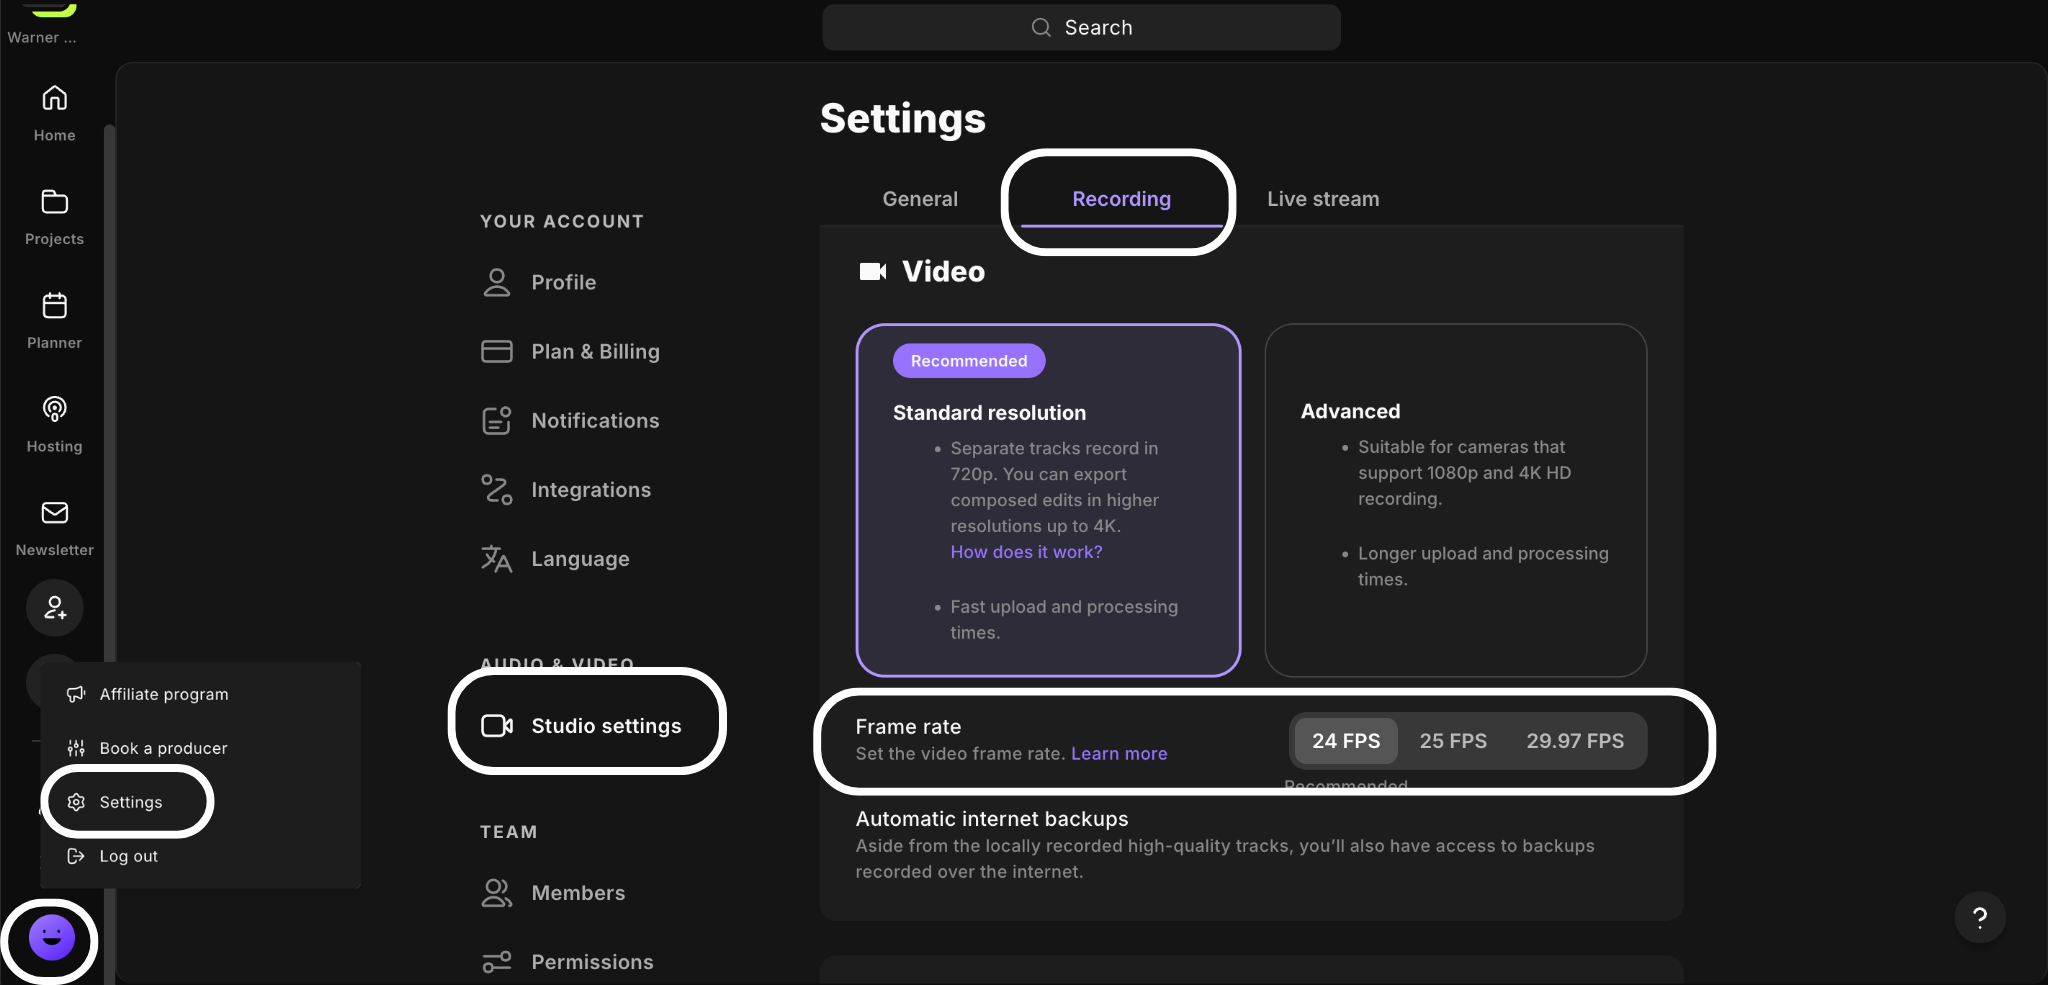Switch to the Recording tab
Screen dimensions: 2048x985
1121,199
